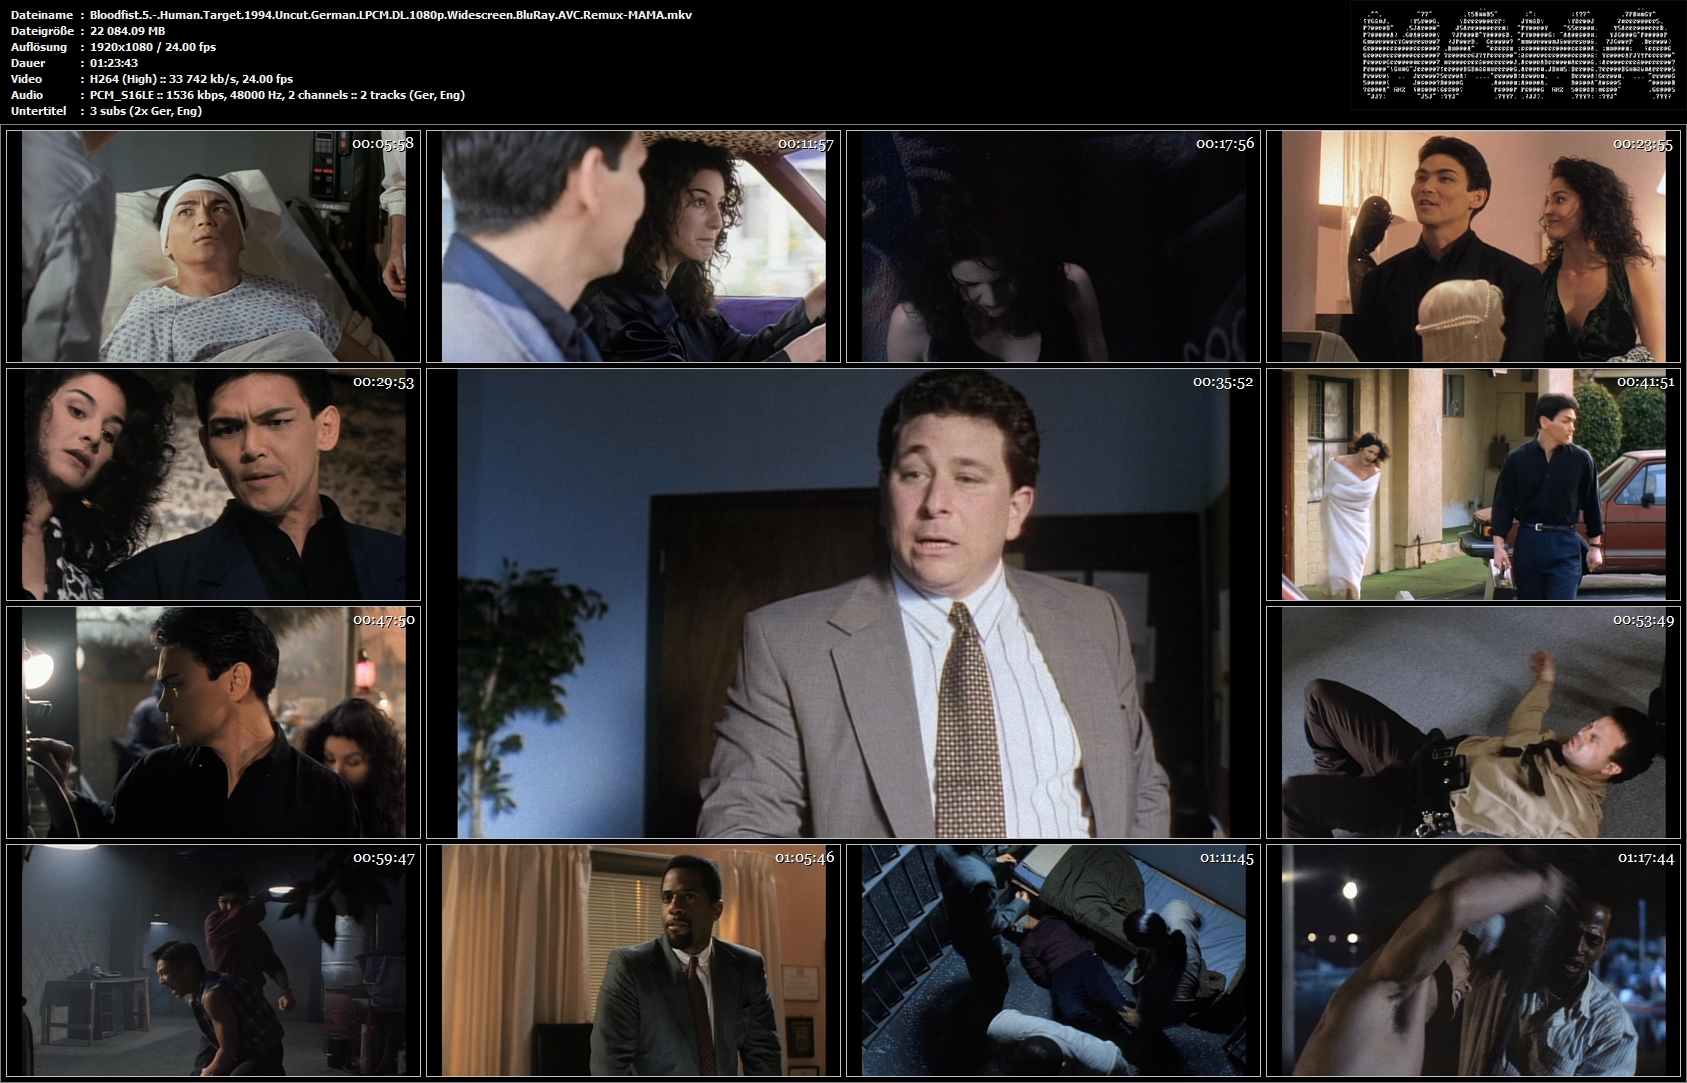Viewport: 1687px width, 1083px height.
Task: Open the thumbnail stamped 00:53:49
Action: [1473, 722]
